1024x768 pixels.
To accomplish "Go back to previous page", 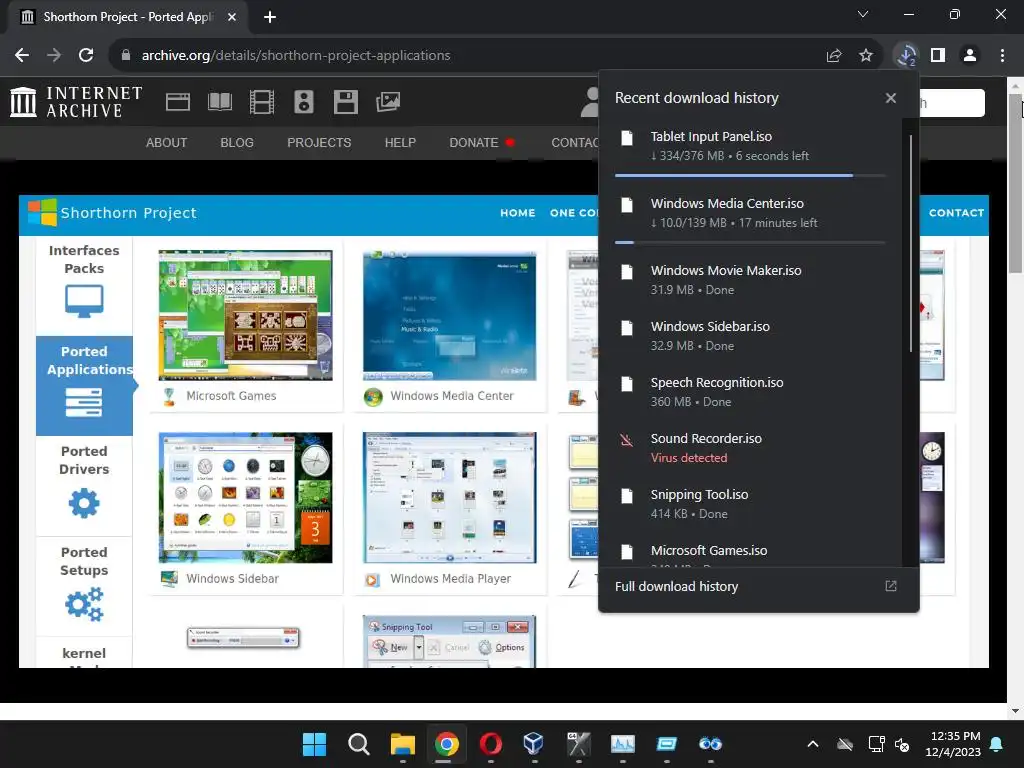I will (x=22, y=56).
